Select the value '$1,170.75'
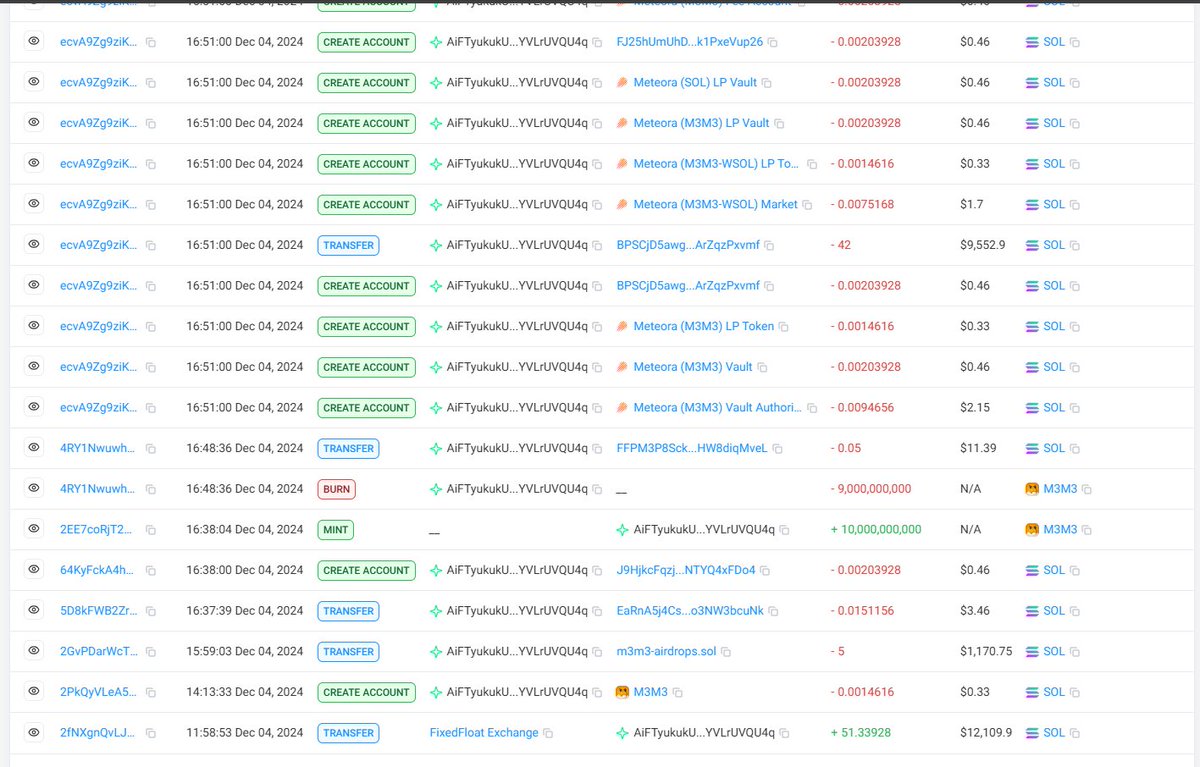This screenshot has height=767, width=1200. 986,651
